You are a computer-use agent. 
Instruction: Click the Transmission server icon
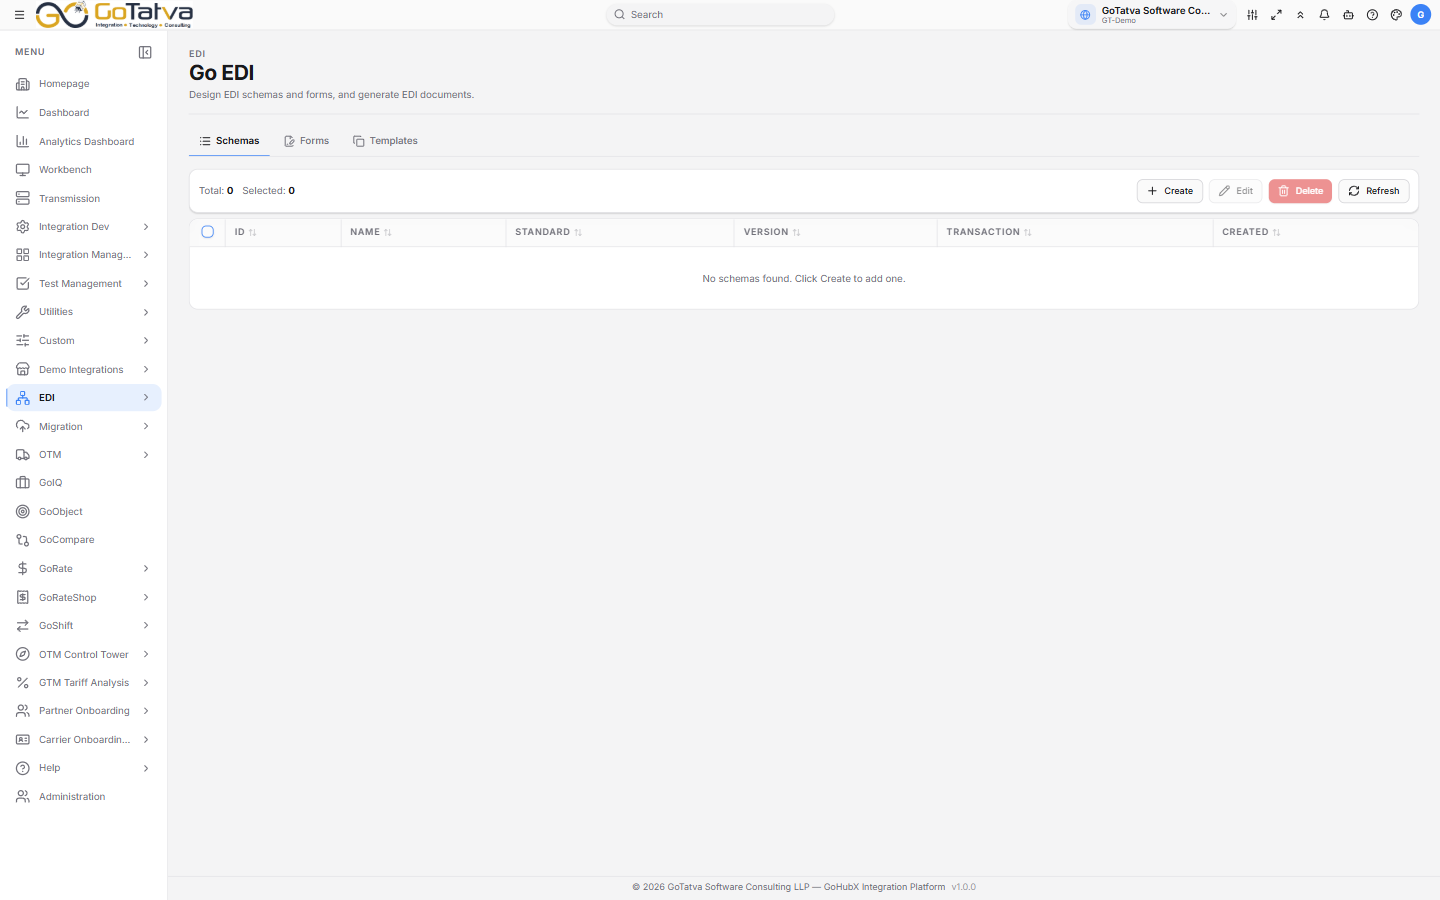[23, 199]
